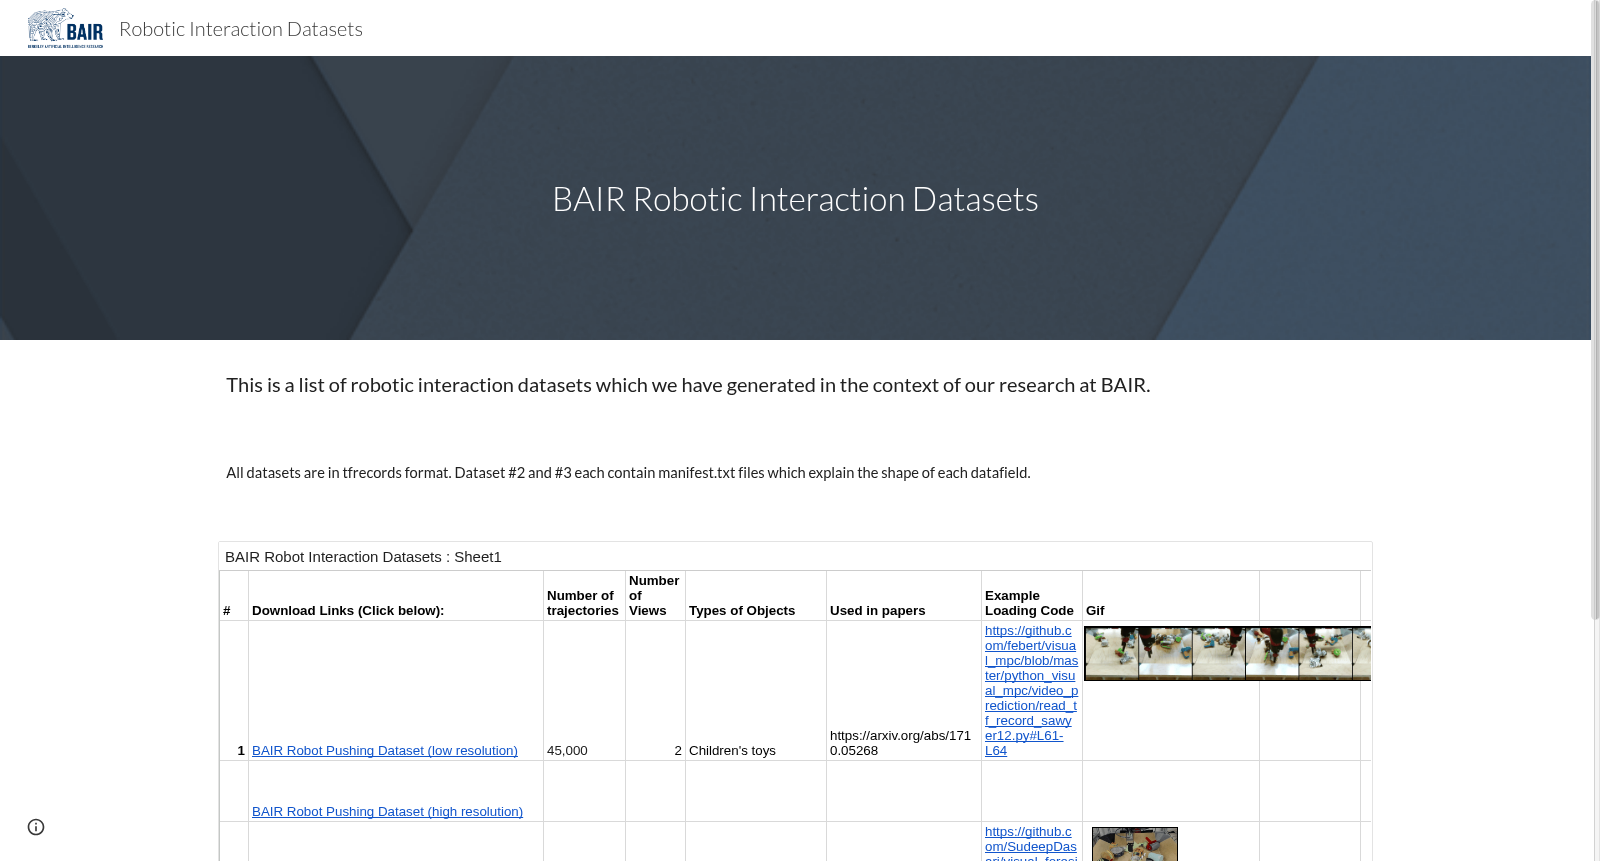This screenshot has width=1600, height=861.
Task: Open the febert visual_mpc GitHub loading code link
Action: pyautogui.click(x=1031, y=691)
